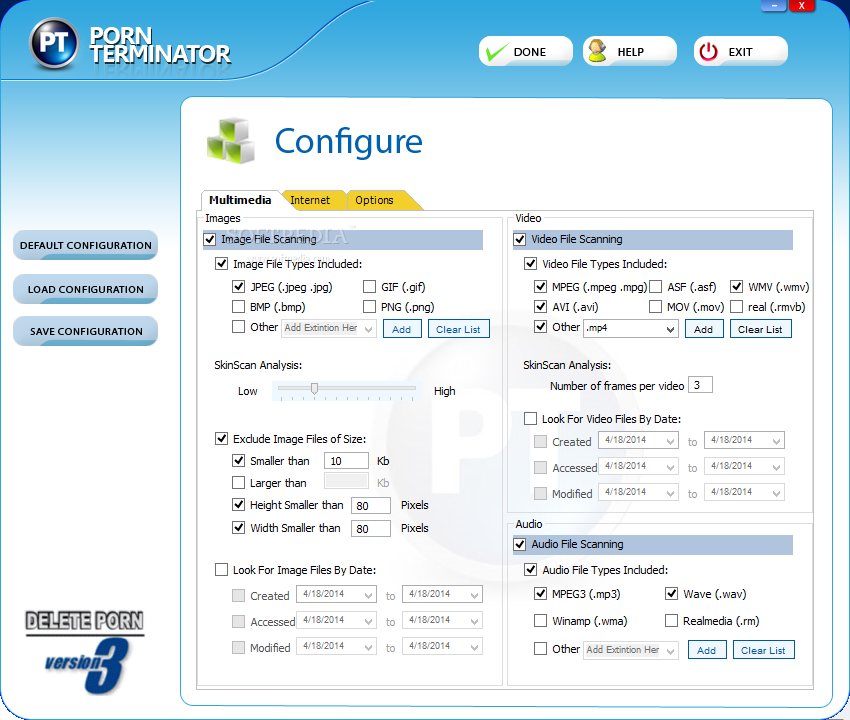This screenshot has width=850, height=720.
Task: Uncheck MPEG (.mpeg .mpg) video type
Action: click(x=540, y=286)
